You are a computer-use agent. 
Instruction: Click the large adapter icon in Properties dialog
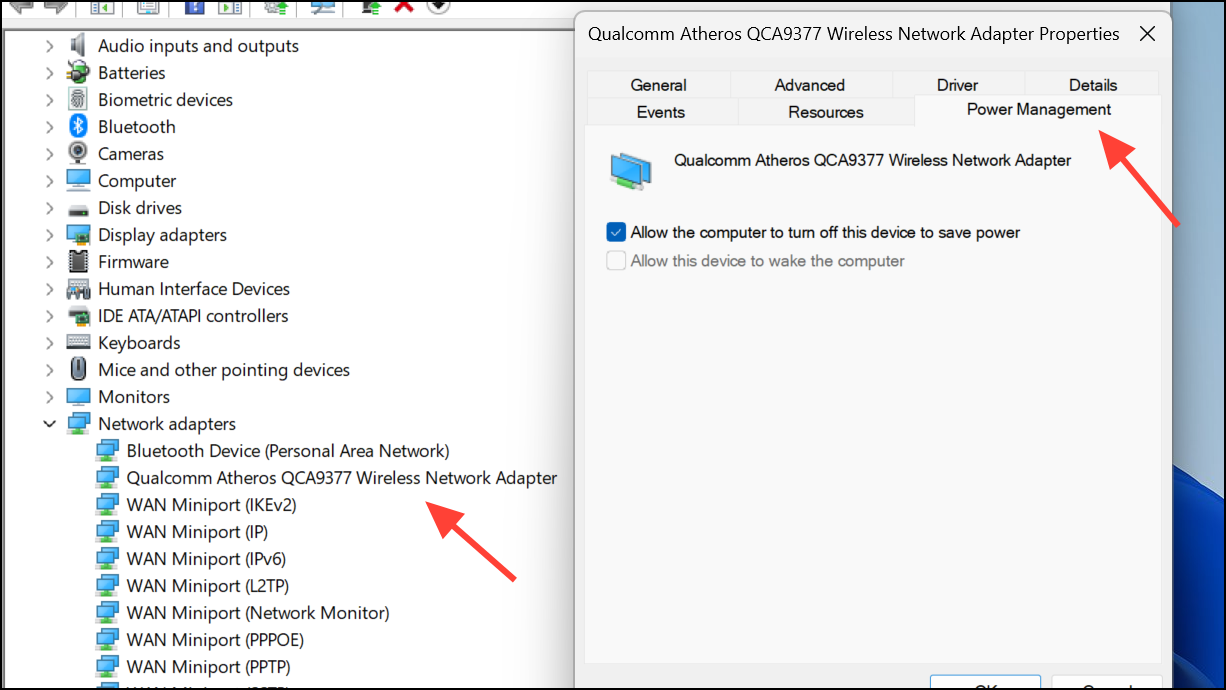630,169
